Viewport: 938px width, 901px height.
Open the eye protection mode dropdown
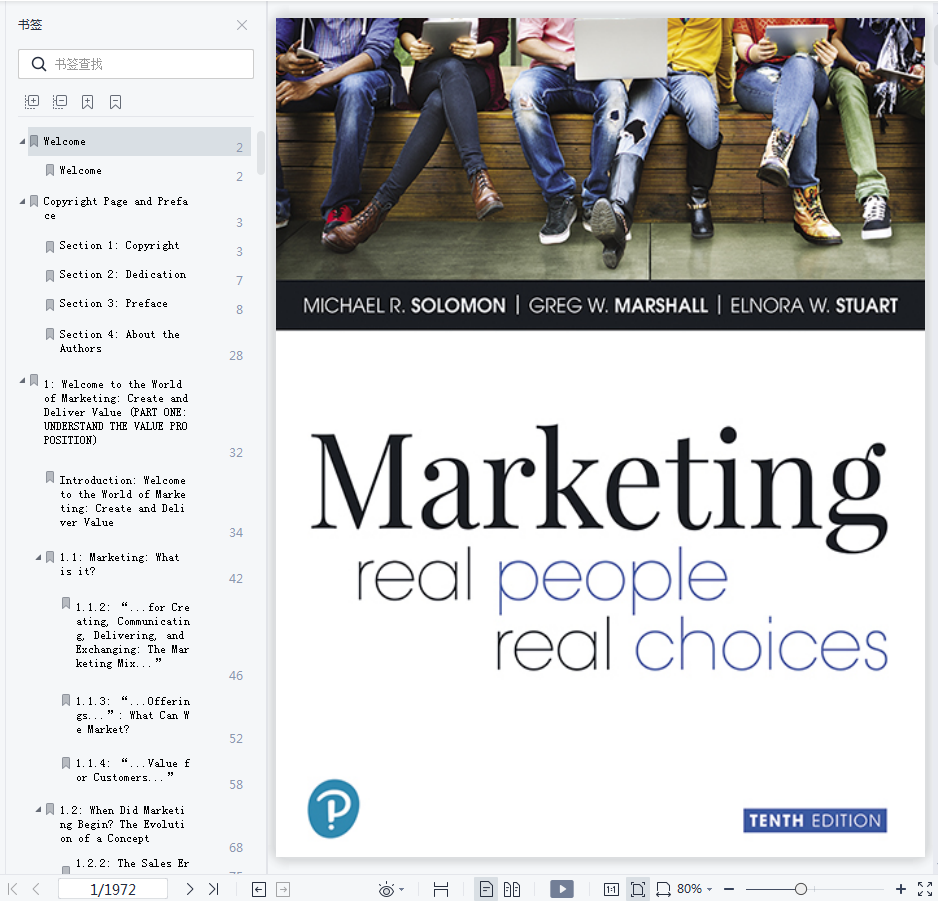tap(401, 890)
